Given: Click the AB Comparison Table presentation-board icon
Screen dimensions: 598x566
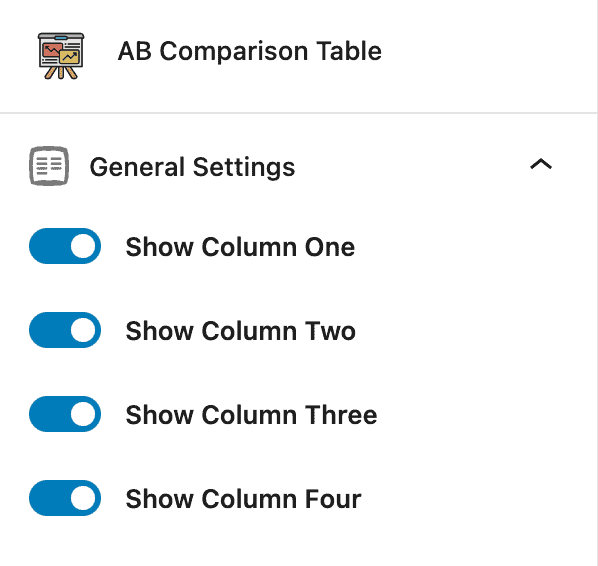Looking at the screenshot, I should click(61, 56).
